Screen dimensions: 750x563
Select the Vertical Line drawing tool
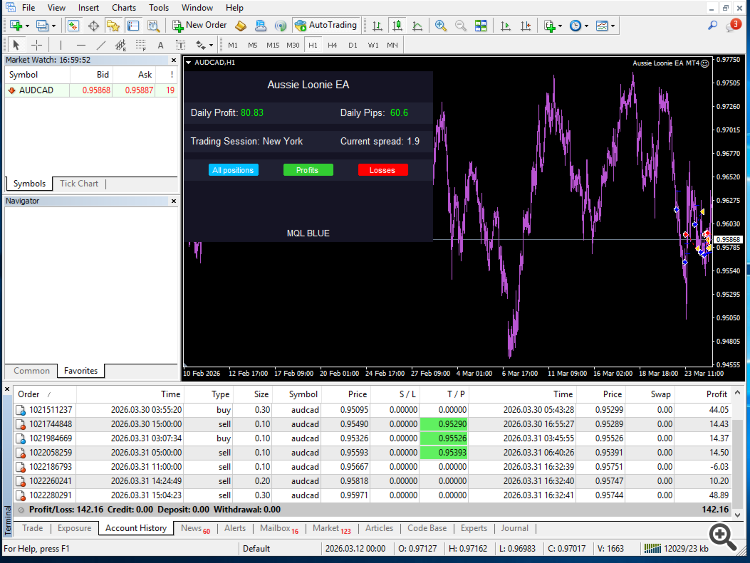tap(60, 45)
